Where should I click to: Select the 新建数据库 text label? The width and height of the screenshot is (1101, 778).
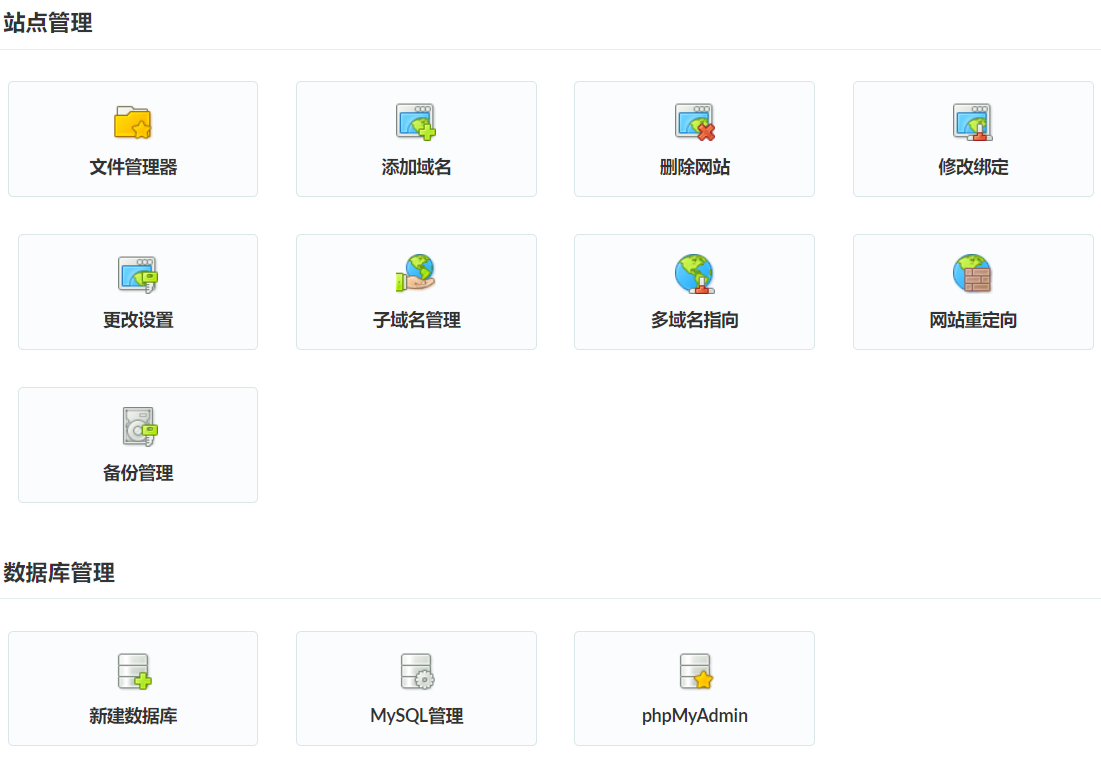[133, 716]
